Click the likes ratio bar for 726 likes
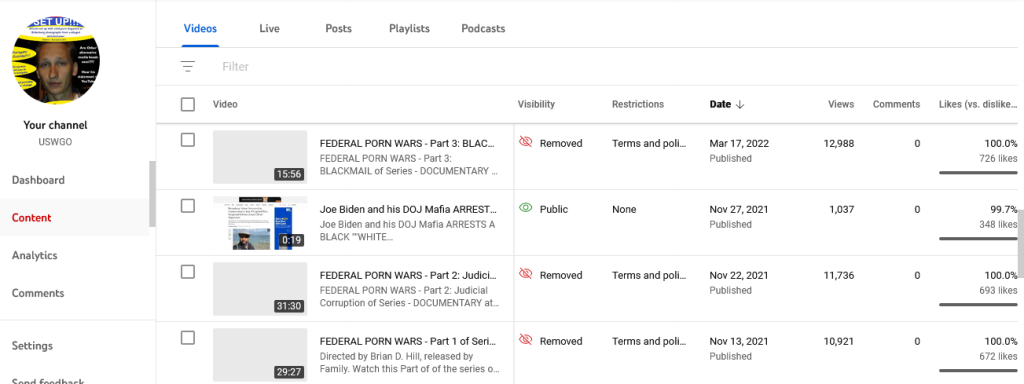Image resolution: width=1024 pixels, height=384 pixels. 978,172
